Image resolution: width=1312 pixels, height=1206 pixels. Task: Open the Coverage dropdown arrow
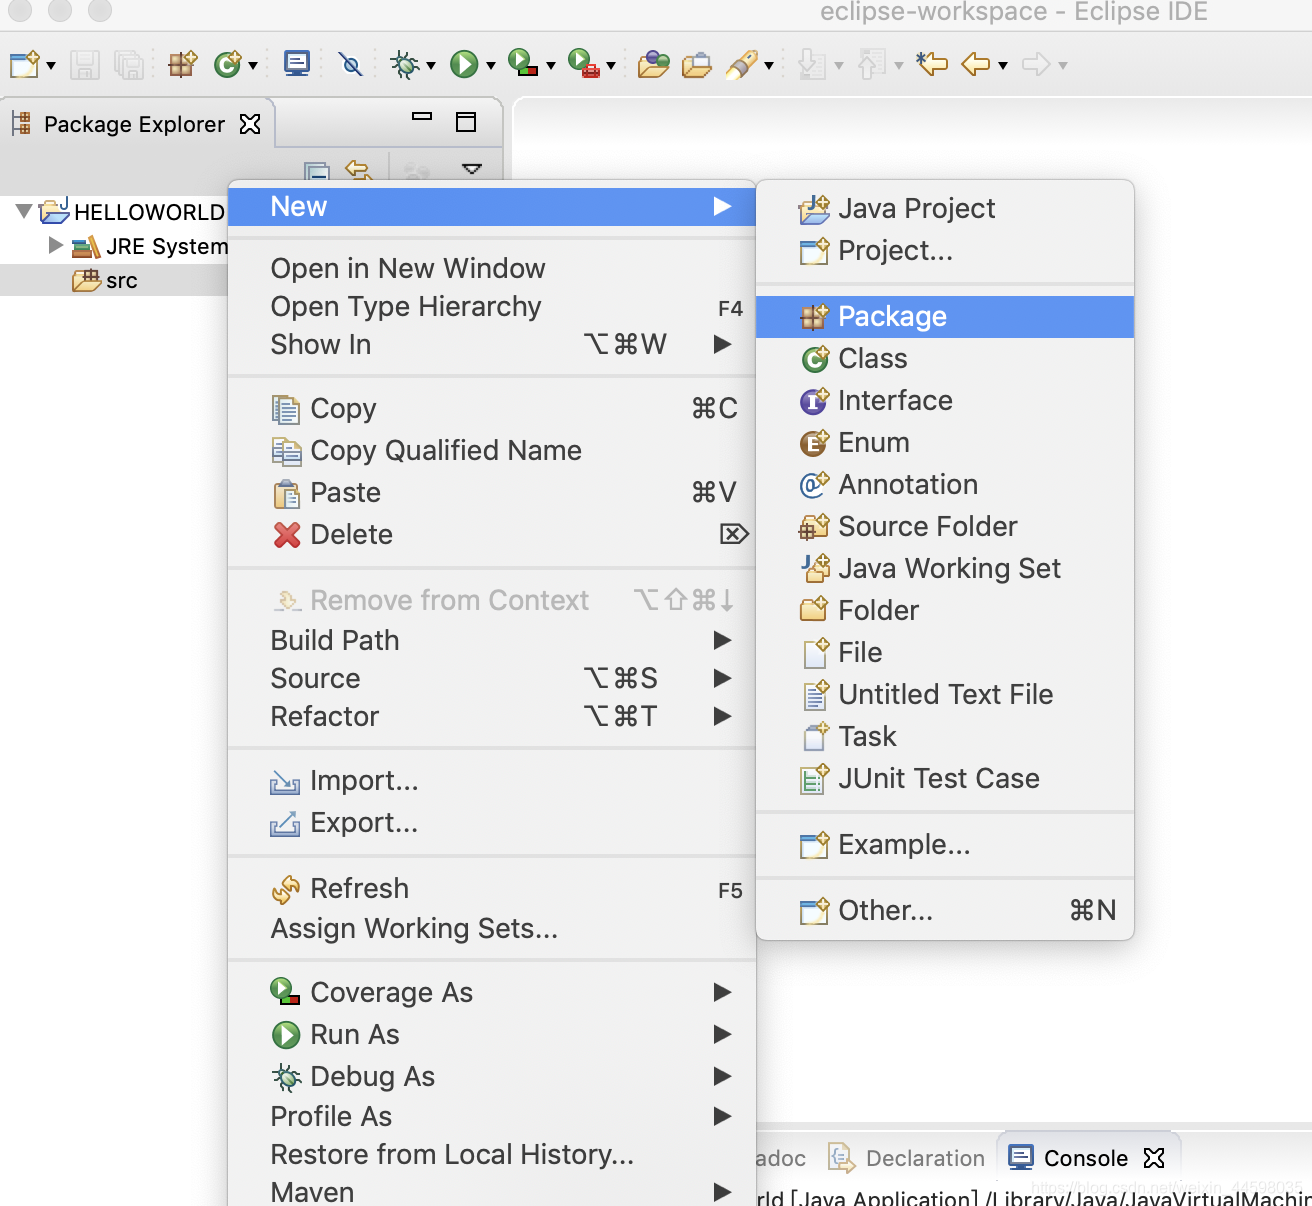coord(551,66)
